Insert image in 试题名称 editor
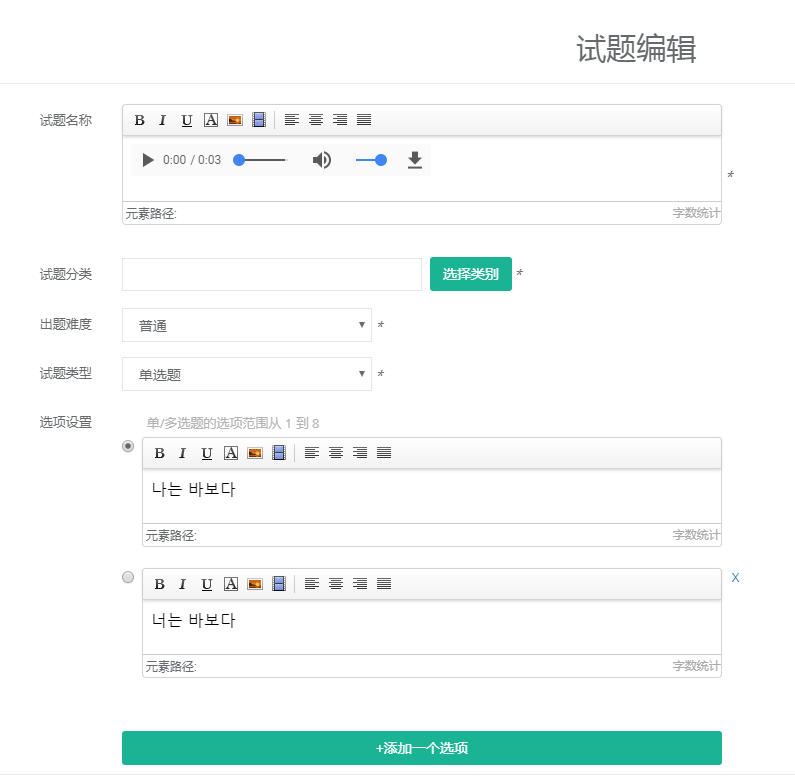795x779 pixels. tap(235, 120)
